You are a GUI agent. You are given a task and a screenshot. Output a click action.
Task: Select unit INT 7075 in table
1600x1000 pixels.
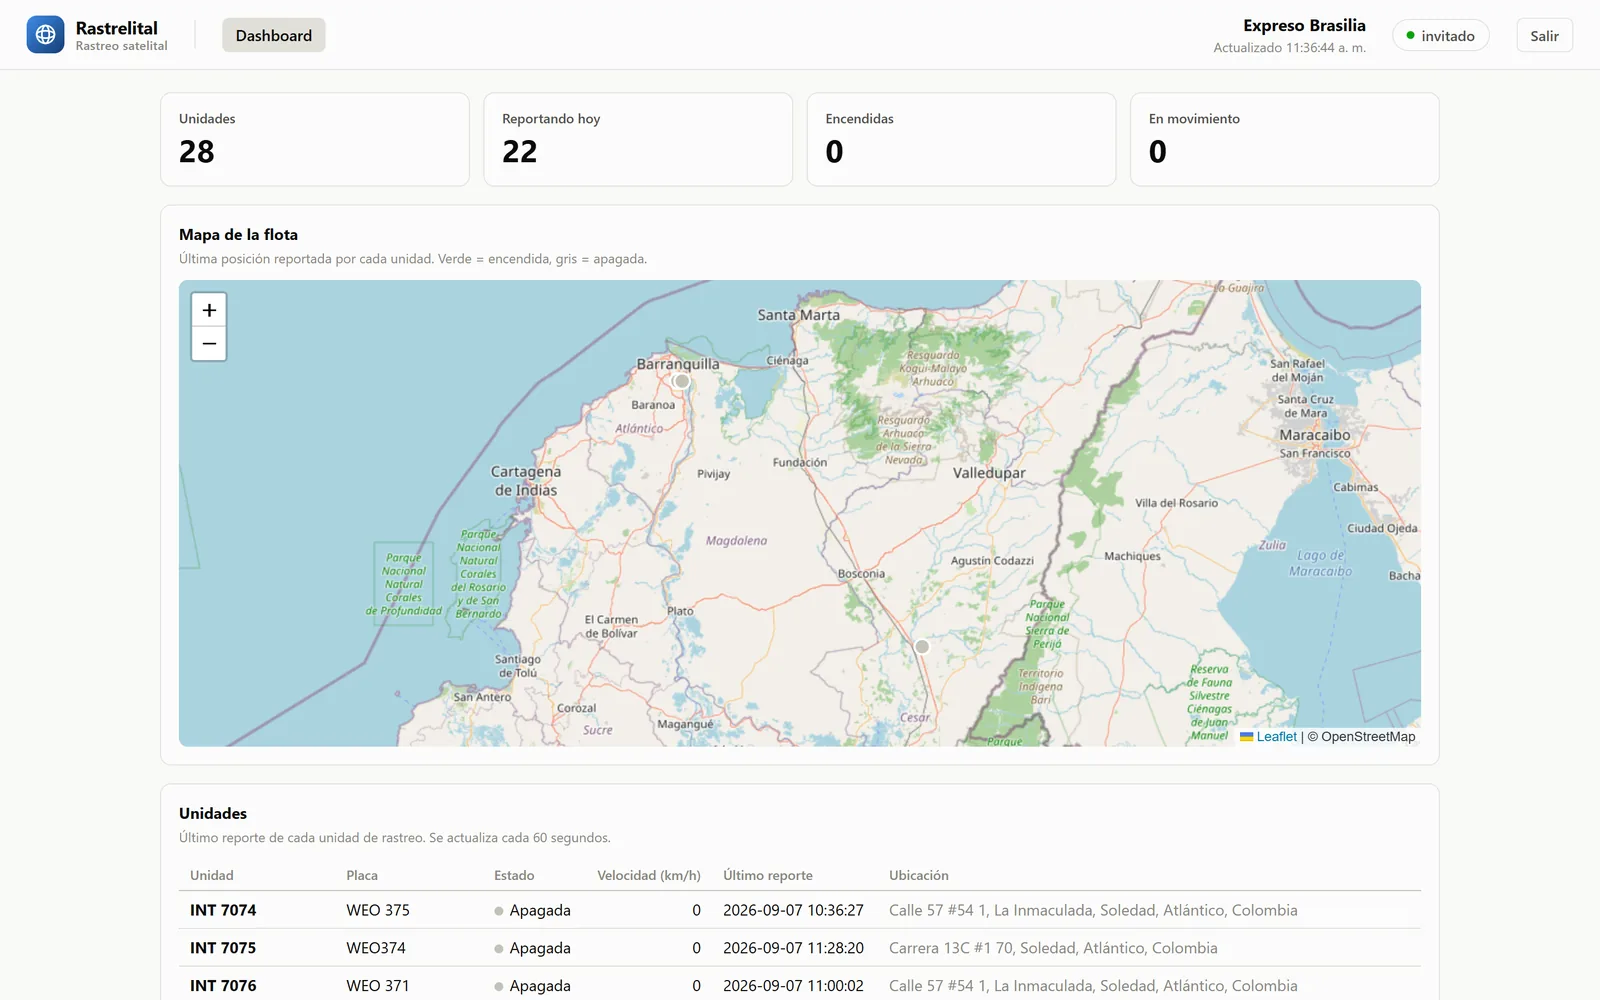point(223,948)
